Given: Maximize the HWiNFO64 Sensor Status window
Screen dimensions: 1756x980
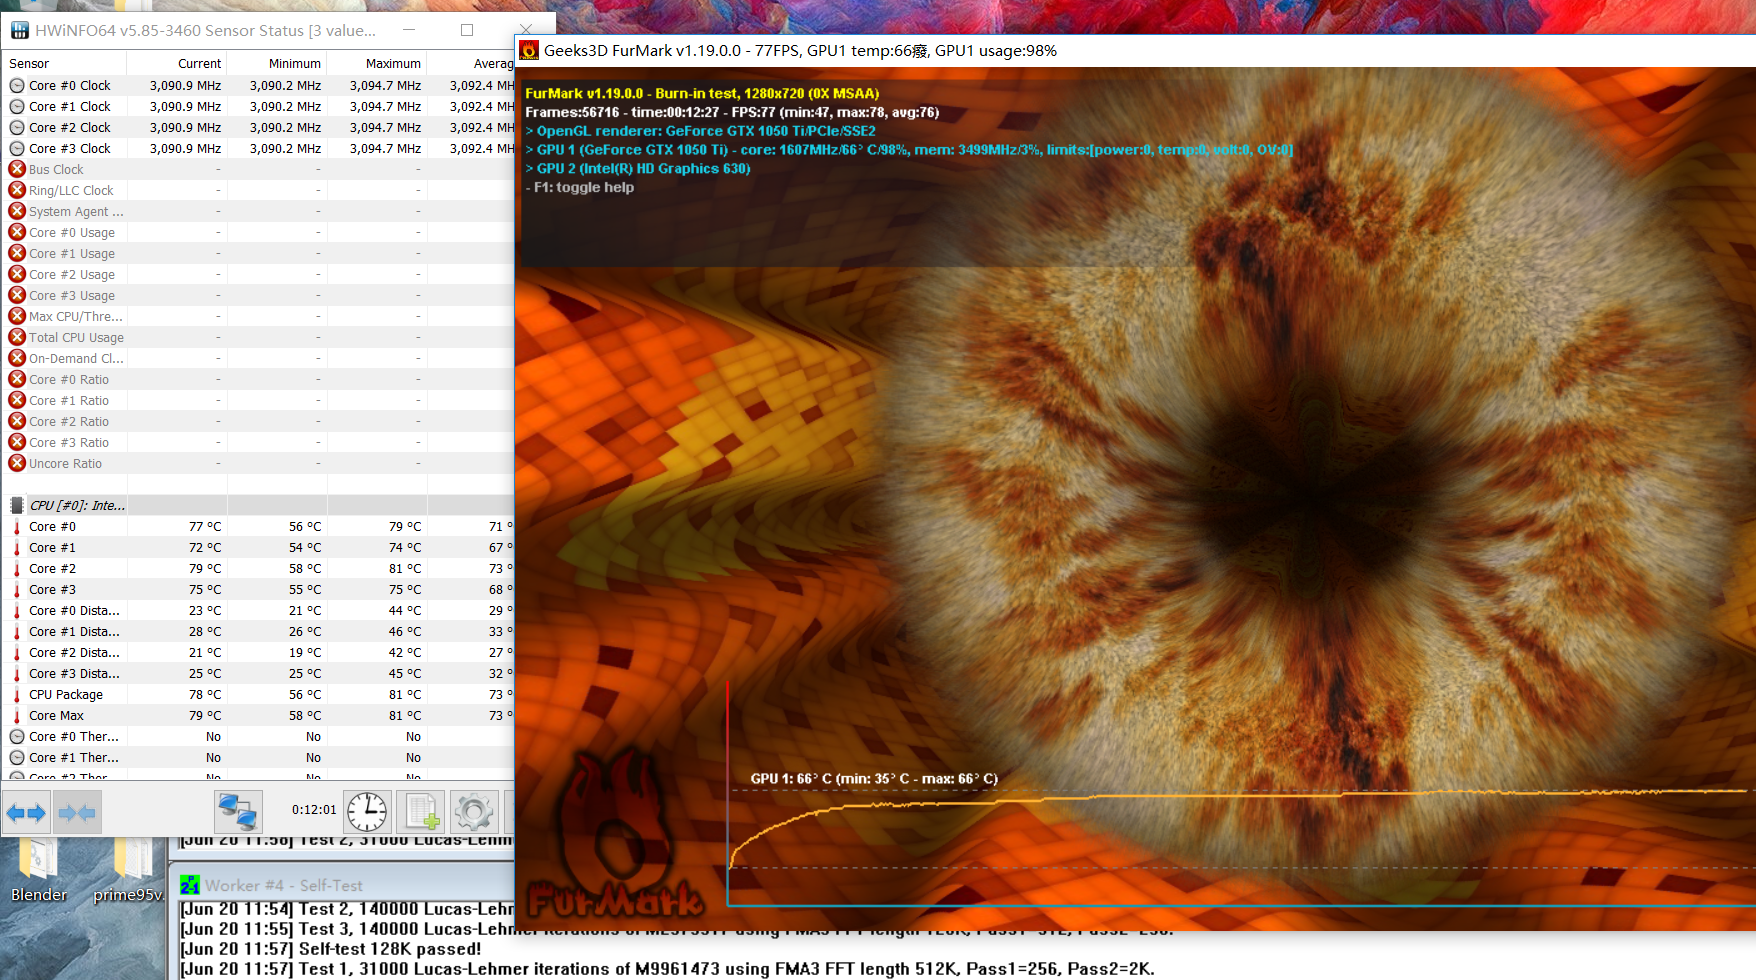Looking at the screenshot, I should 466,30.
